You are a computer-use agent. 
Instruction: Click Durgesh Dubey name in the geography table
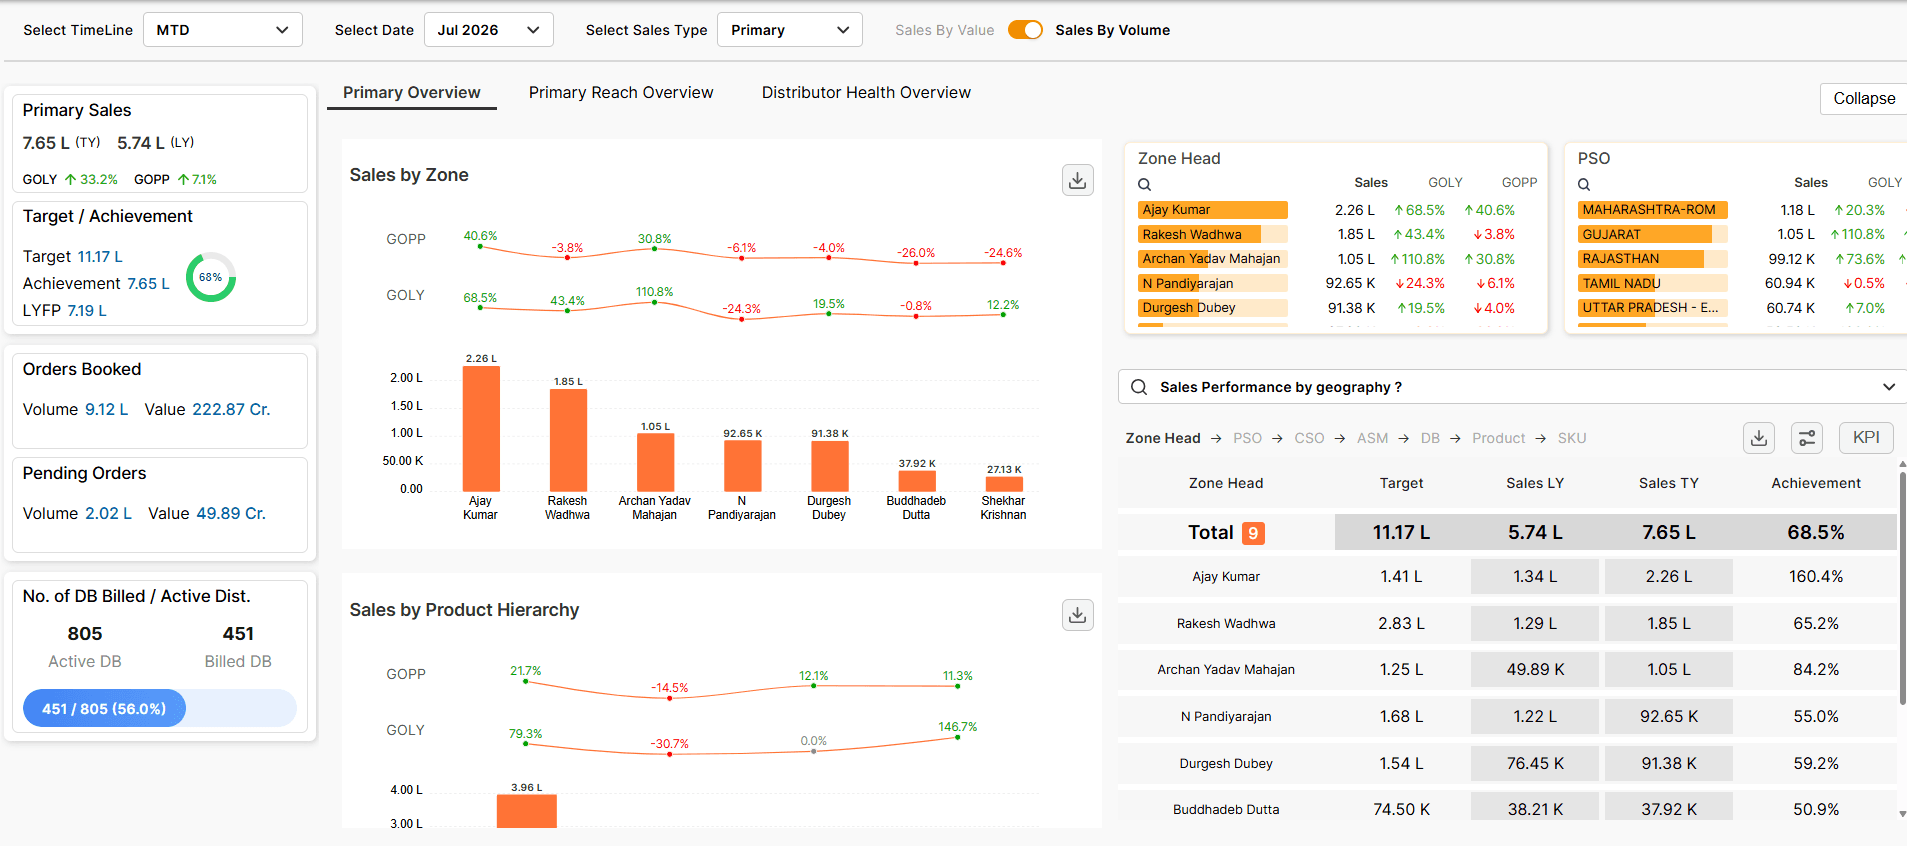(x=1226, y=763)
